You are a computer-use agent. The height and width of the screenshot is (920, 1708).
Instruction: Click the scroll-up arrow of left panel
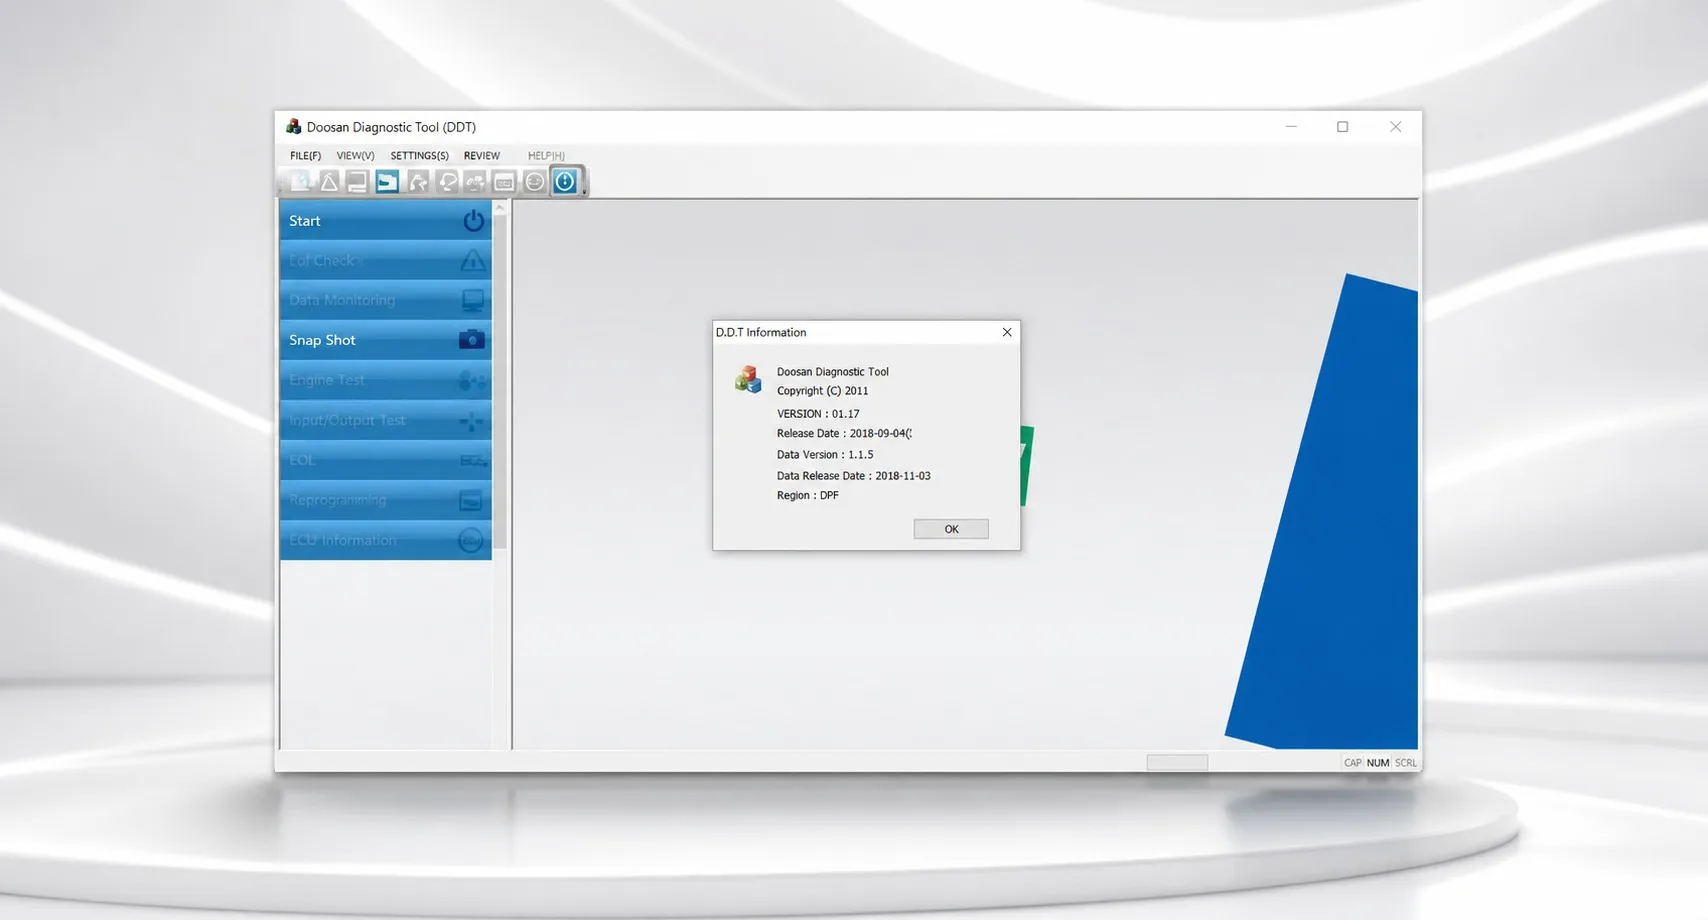click(500, 207)
